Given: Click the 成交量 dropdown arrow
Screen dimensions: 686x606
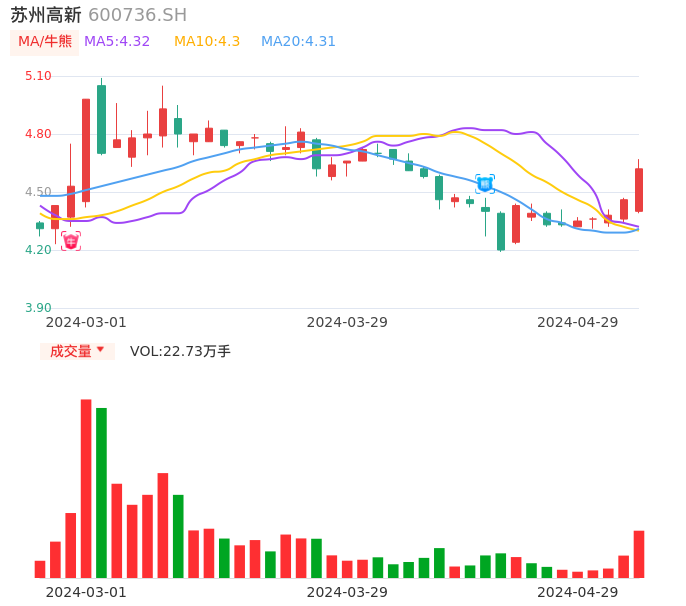Looking at the screenshot, I should (100, 351).
